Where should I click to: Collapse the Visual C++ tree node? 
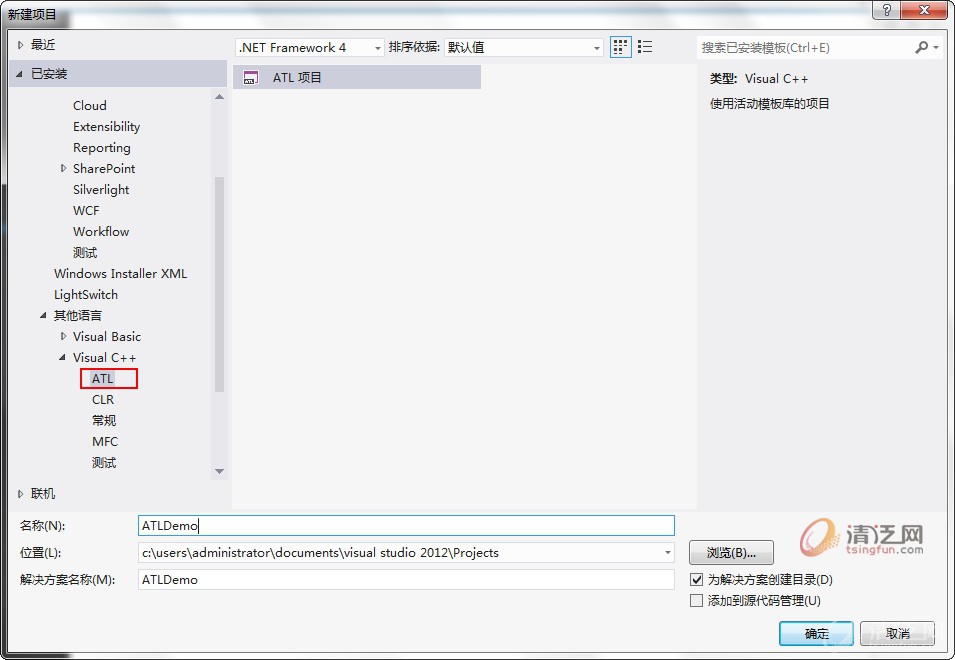(64, 358)
